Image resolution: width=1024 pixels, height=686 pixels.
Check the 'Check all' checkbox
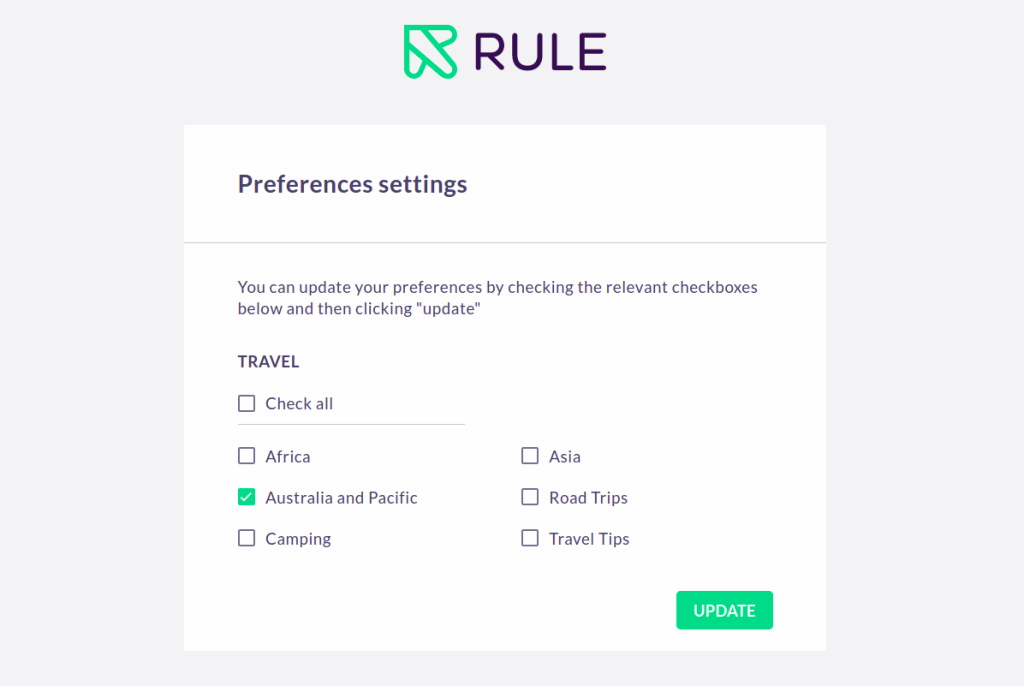[246, 403]
